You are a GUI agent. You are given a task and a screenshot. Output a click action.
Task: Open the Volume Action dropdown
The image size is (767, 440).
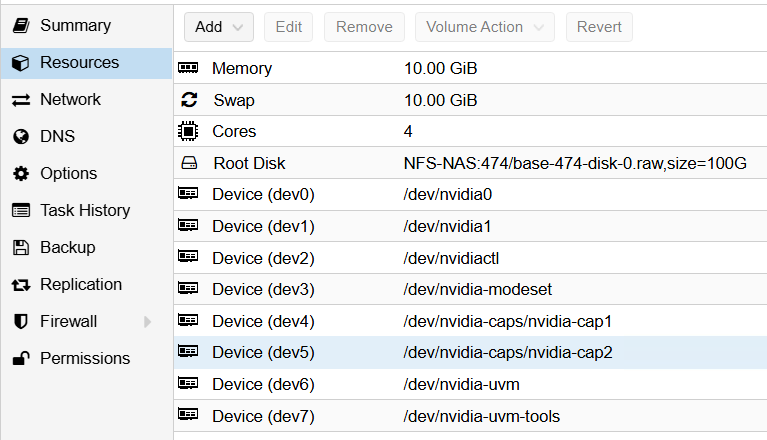(x=484, y=27)
